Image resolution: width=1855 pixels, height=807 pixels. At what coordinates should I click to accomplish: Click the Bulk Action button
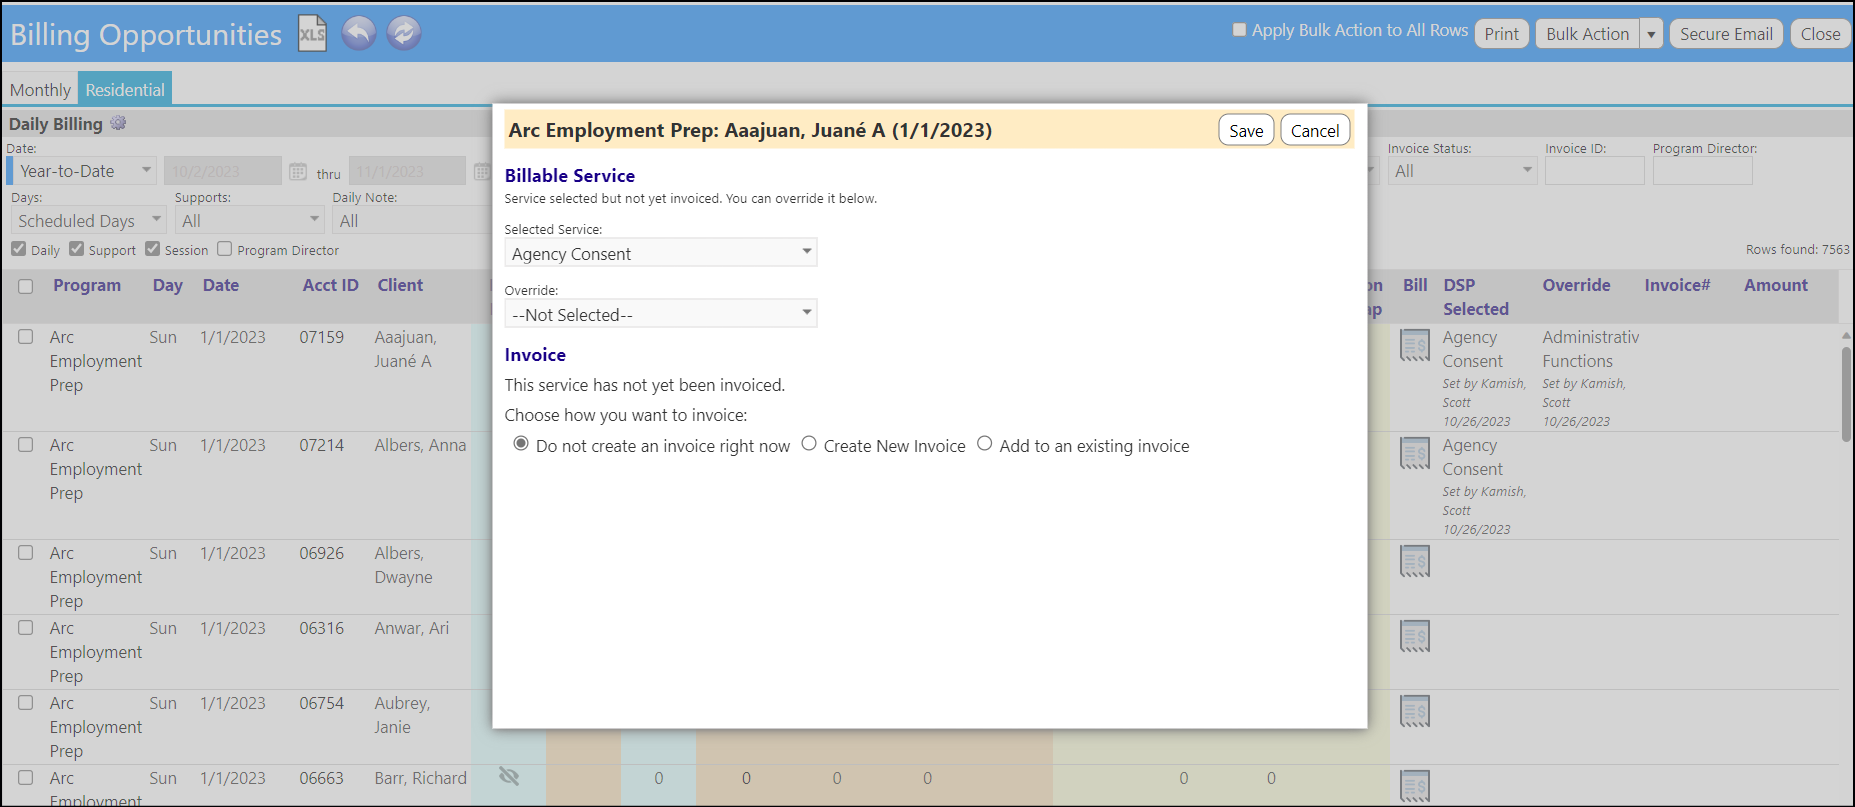[x=1587, y=34]
